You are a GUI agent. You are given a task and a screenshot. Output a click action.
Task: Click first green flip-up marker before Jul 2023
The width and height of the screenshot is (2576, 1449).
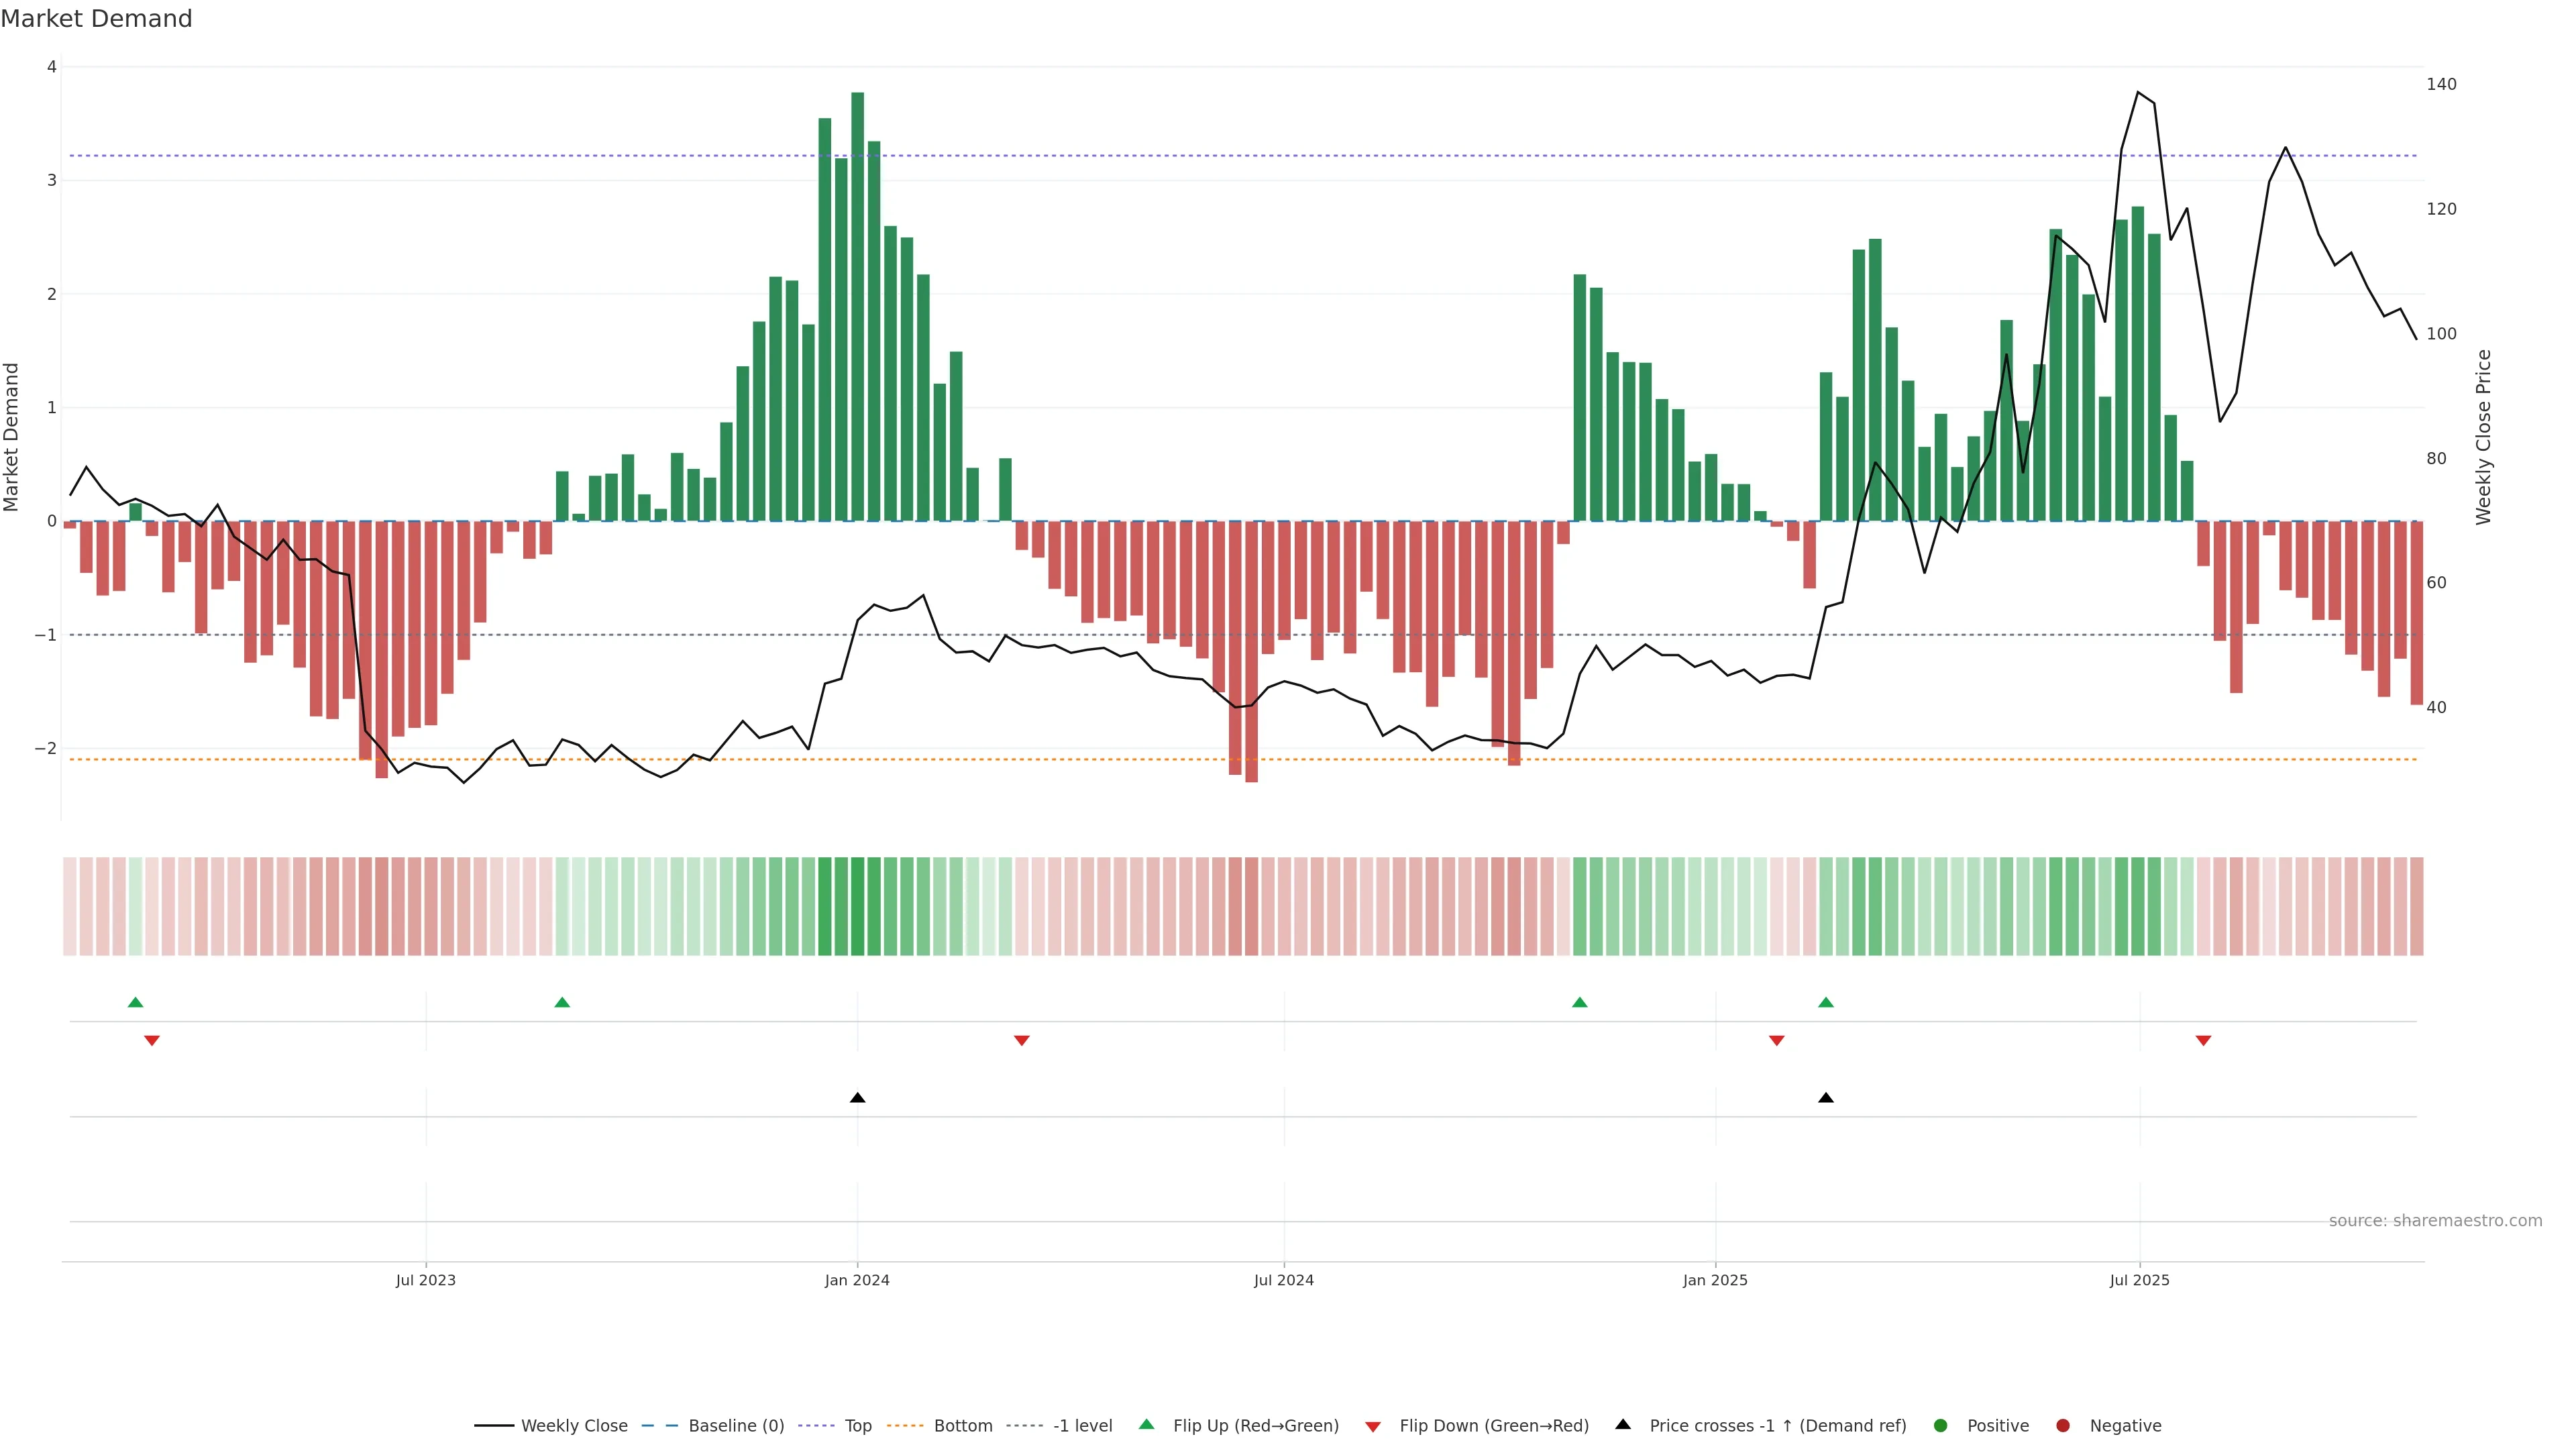pyautogui.click(x=136, y=1003)
